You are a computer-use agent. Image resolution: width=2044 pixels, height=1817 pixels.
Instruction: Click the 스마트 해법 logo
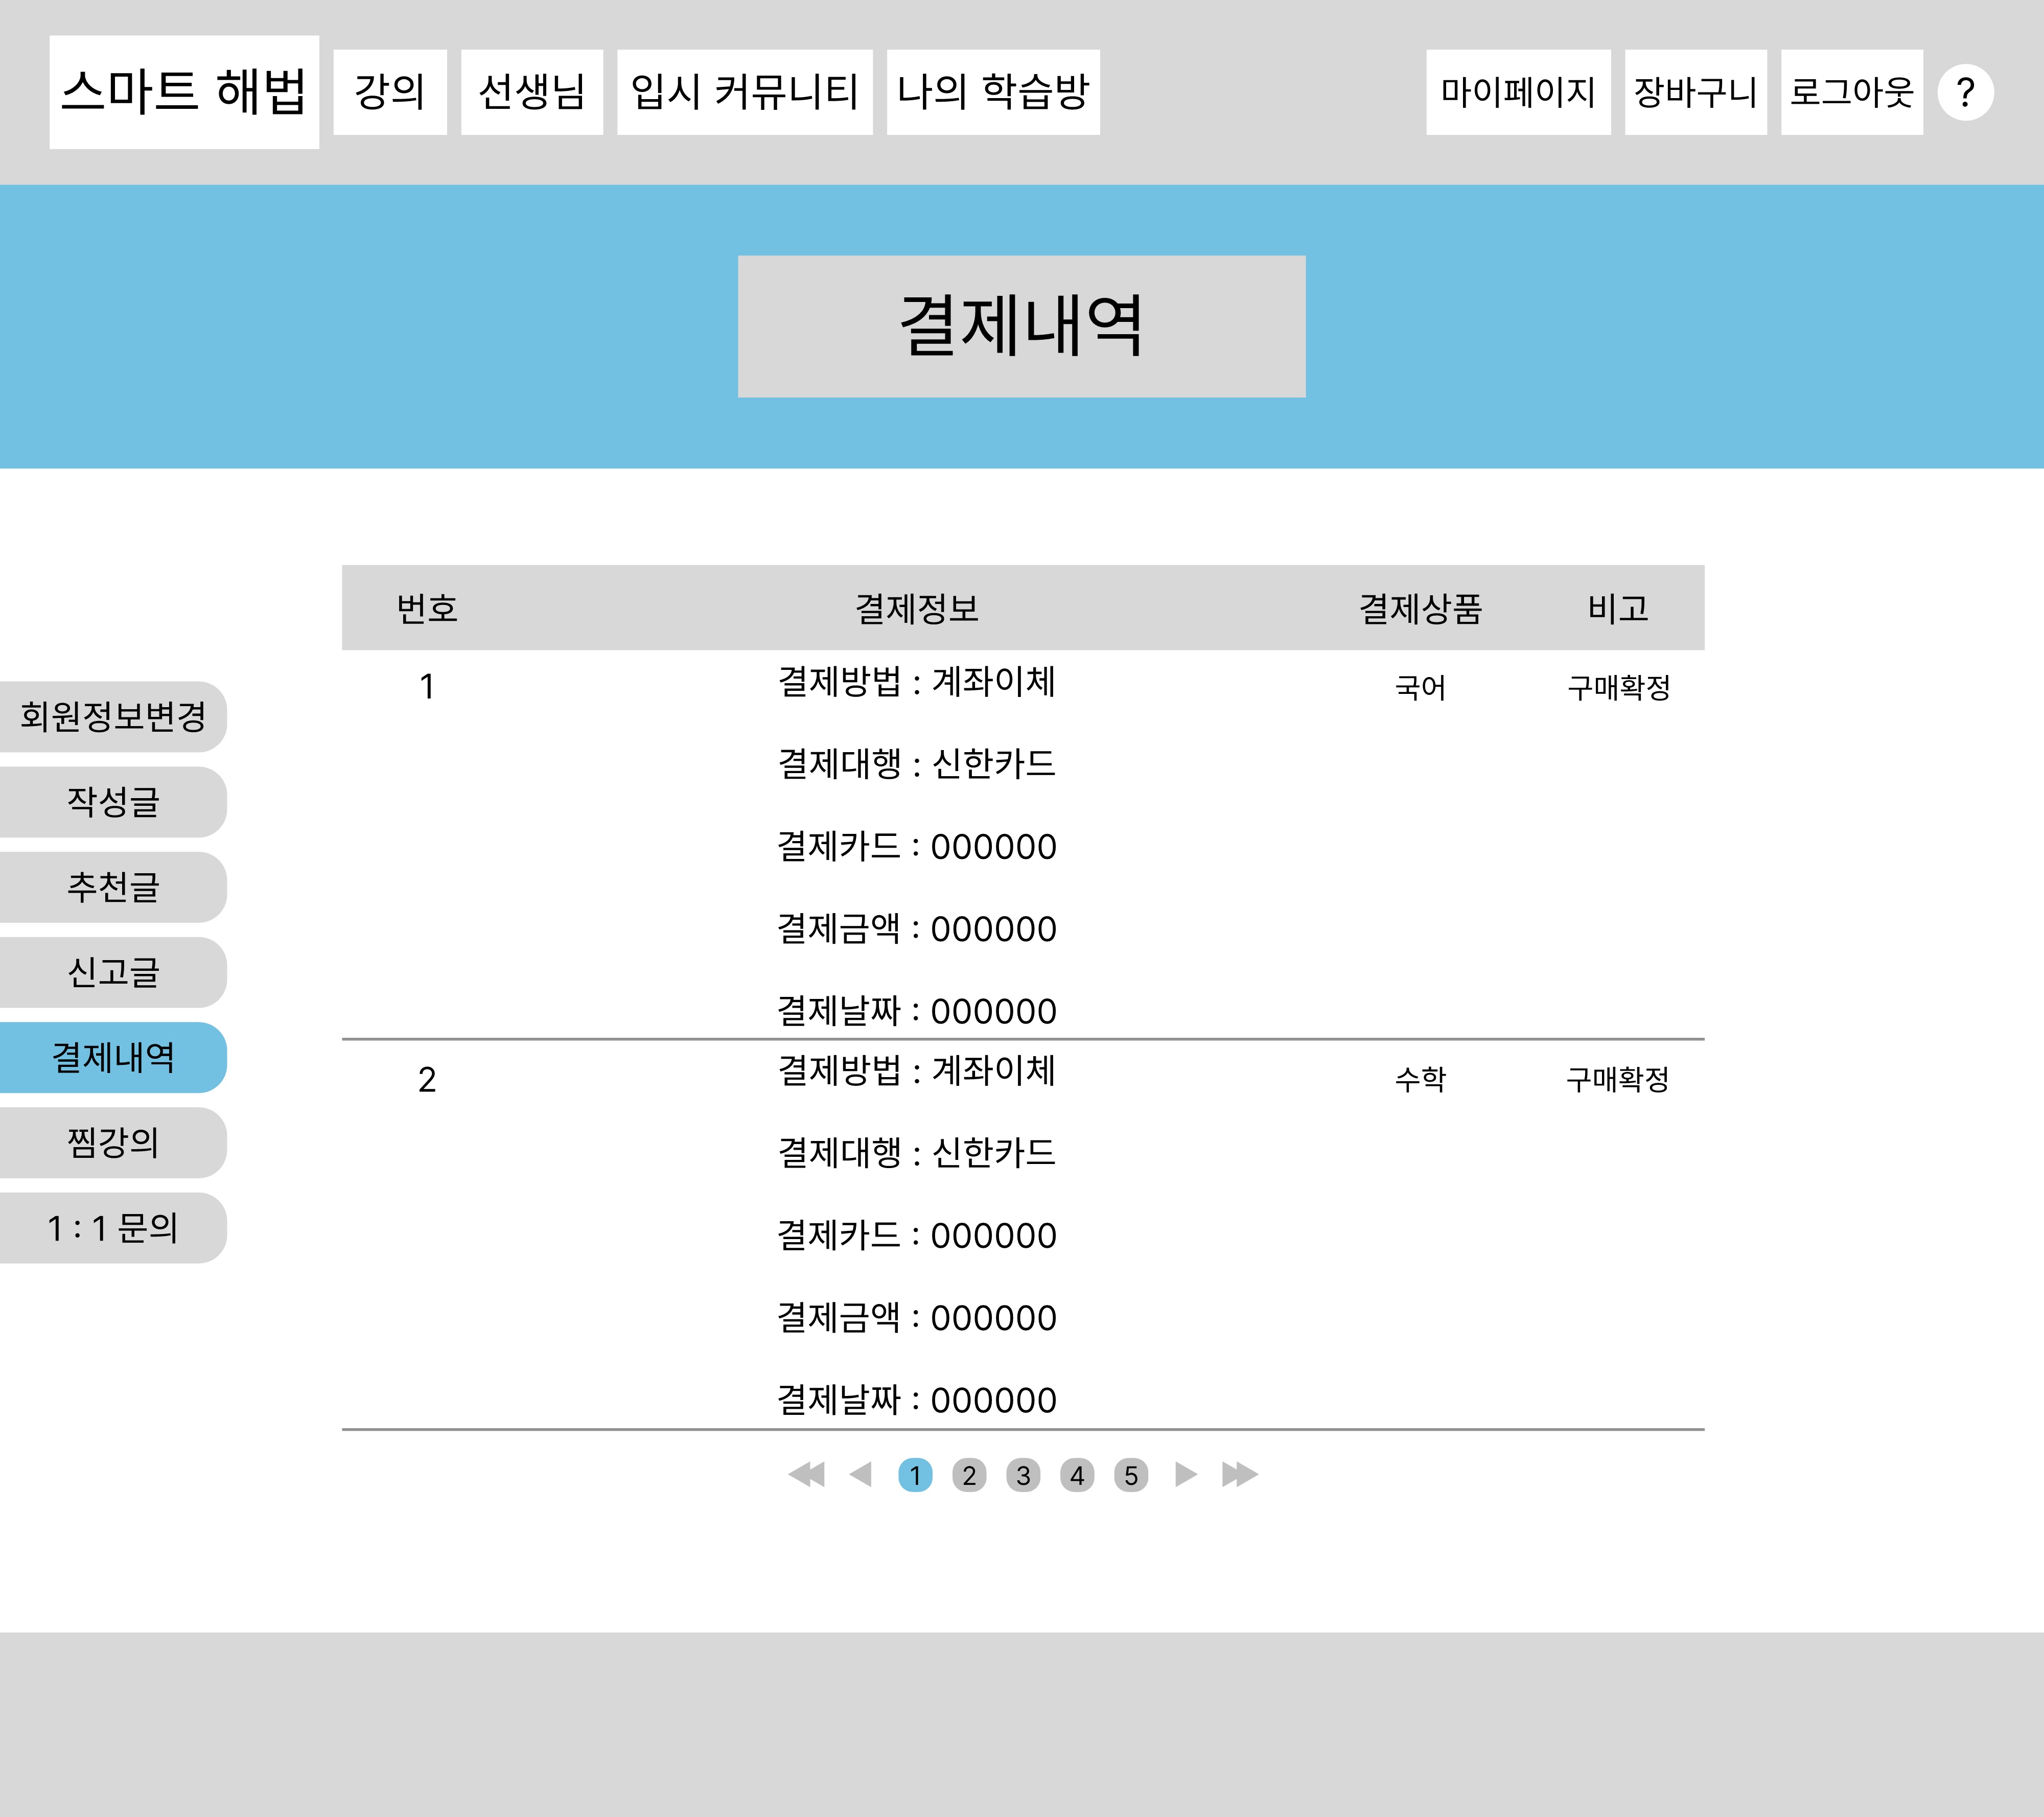tap(184, 92)
